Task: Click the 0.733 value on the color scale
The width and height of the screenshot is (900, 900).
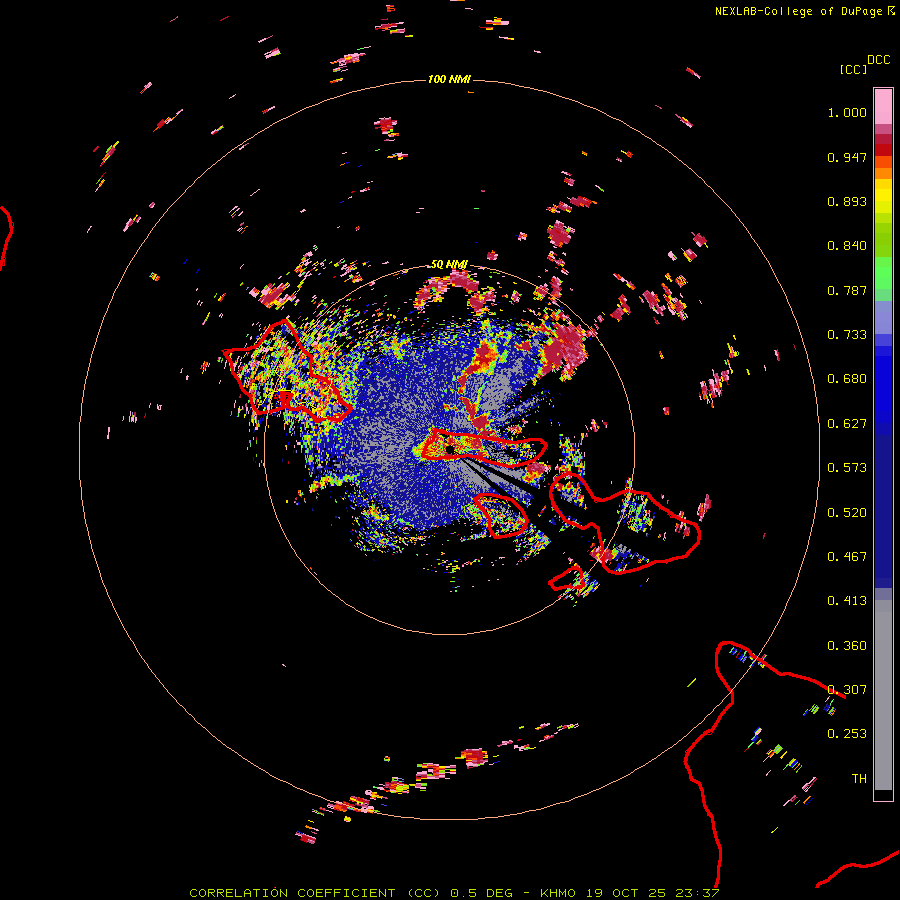Action: [847, 335]
